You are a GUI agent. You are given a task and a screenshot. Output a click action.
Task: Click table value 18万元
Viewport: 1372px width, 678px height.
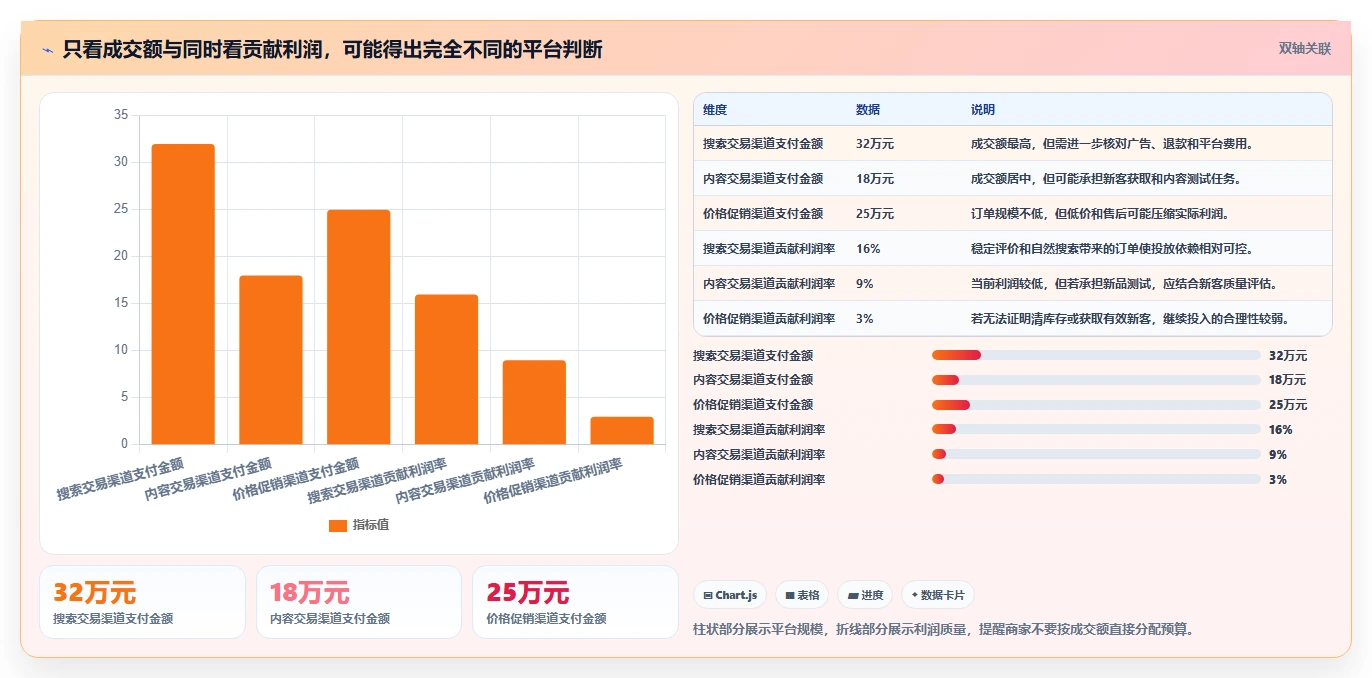(875, 179)
